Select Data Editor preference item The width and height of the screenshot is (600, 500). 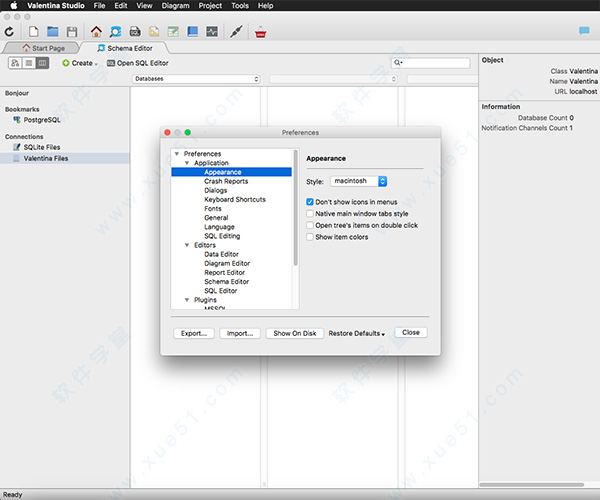[221, 254]
